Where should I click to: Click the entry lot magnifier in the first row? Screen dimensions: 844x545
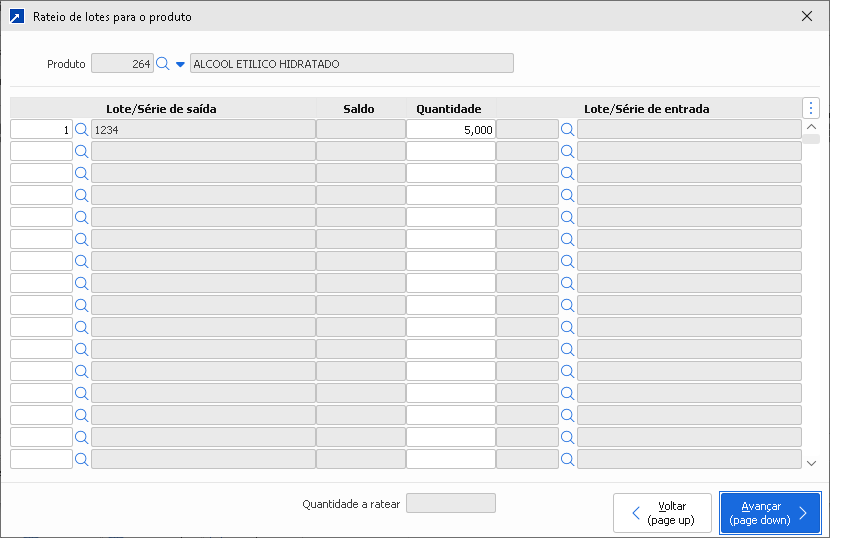pos(567,129)
